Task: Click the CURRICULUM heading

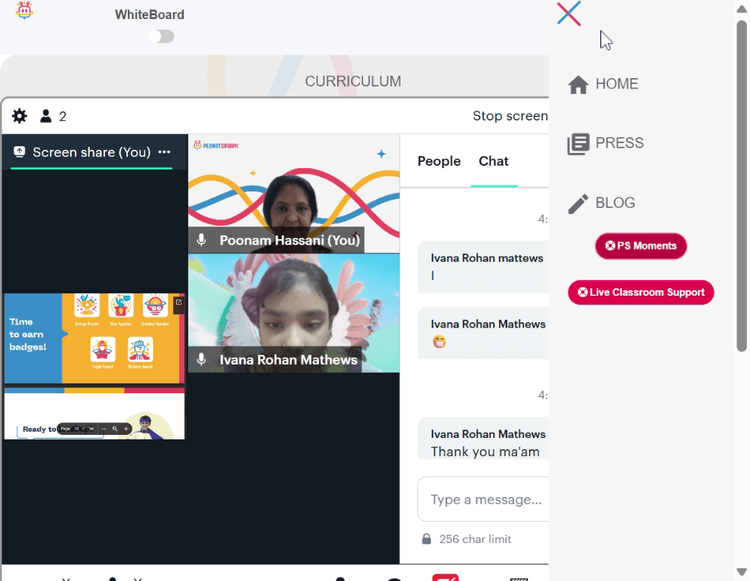Action: coord(353,81)
